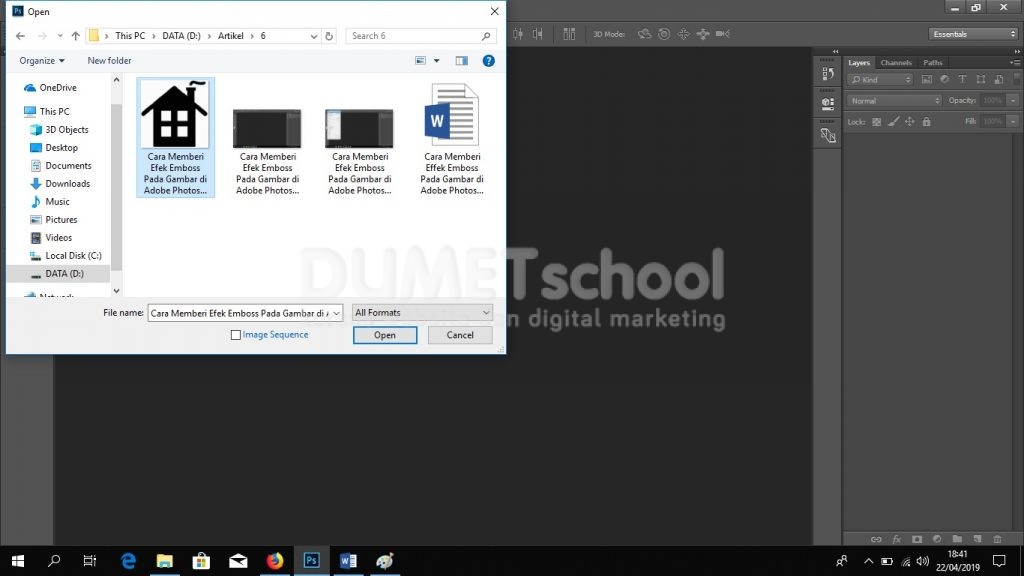Filter layers by type layers icon

coord(962,80)
